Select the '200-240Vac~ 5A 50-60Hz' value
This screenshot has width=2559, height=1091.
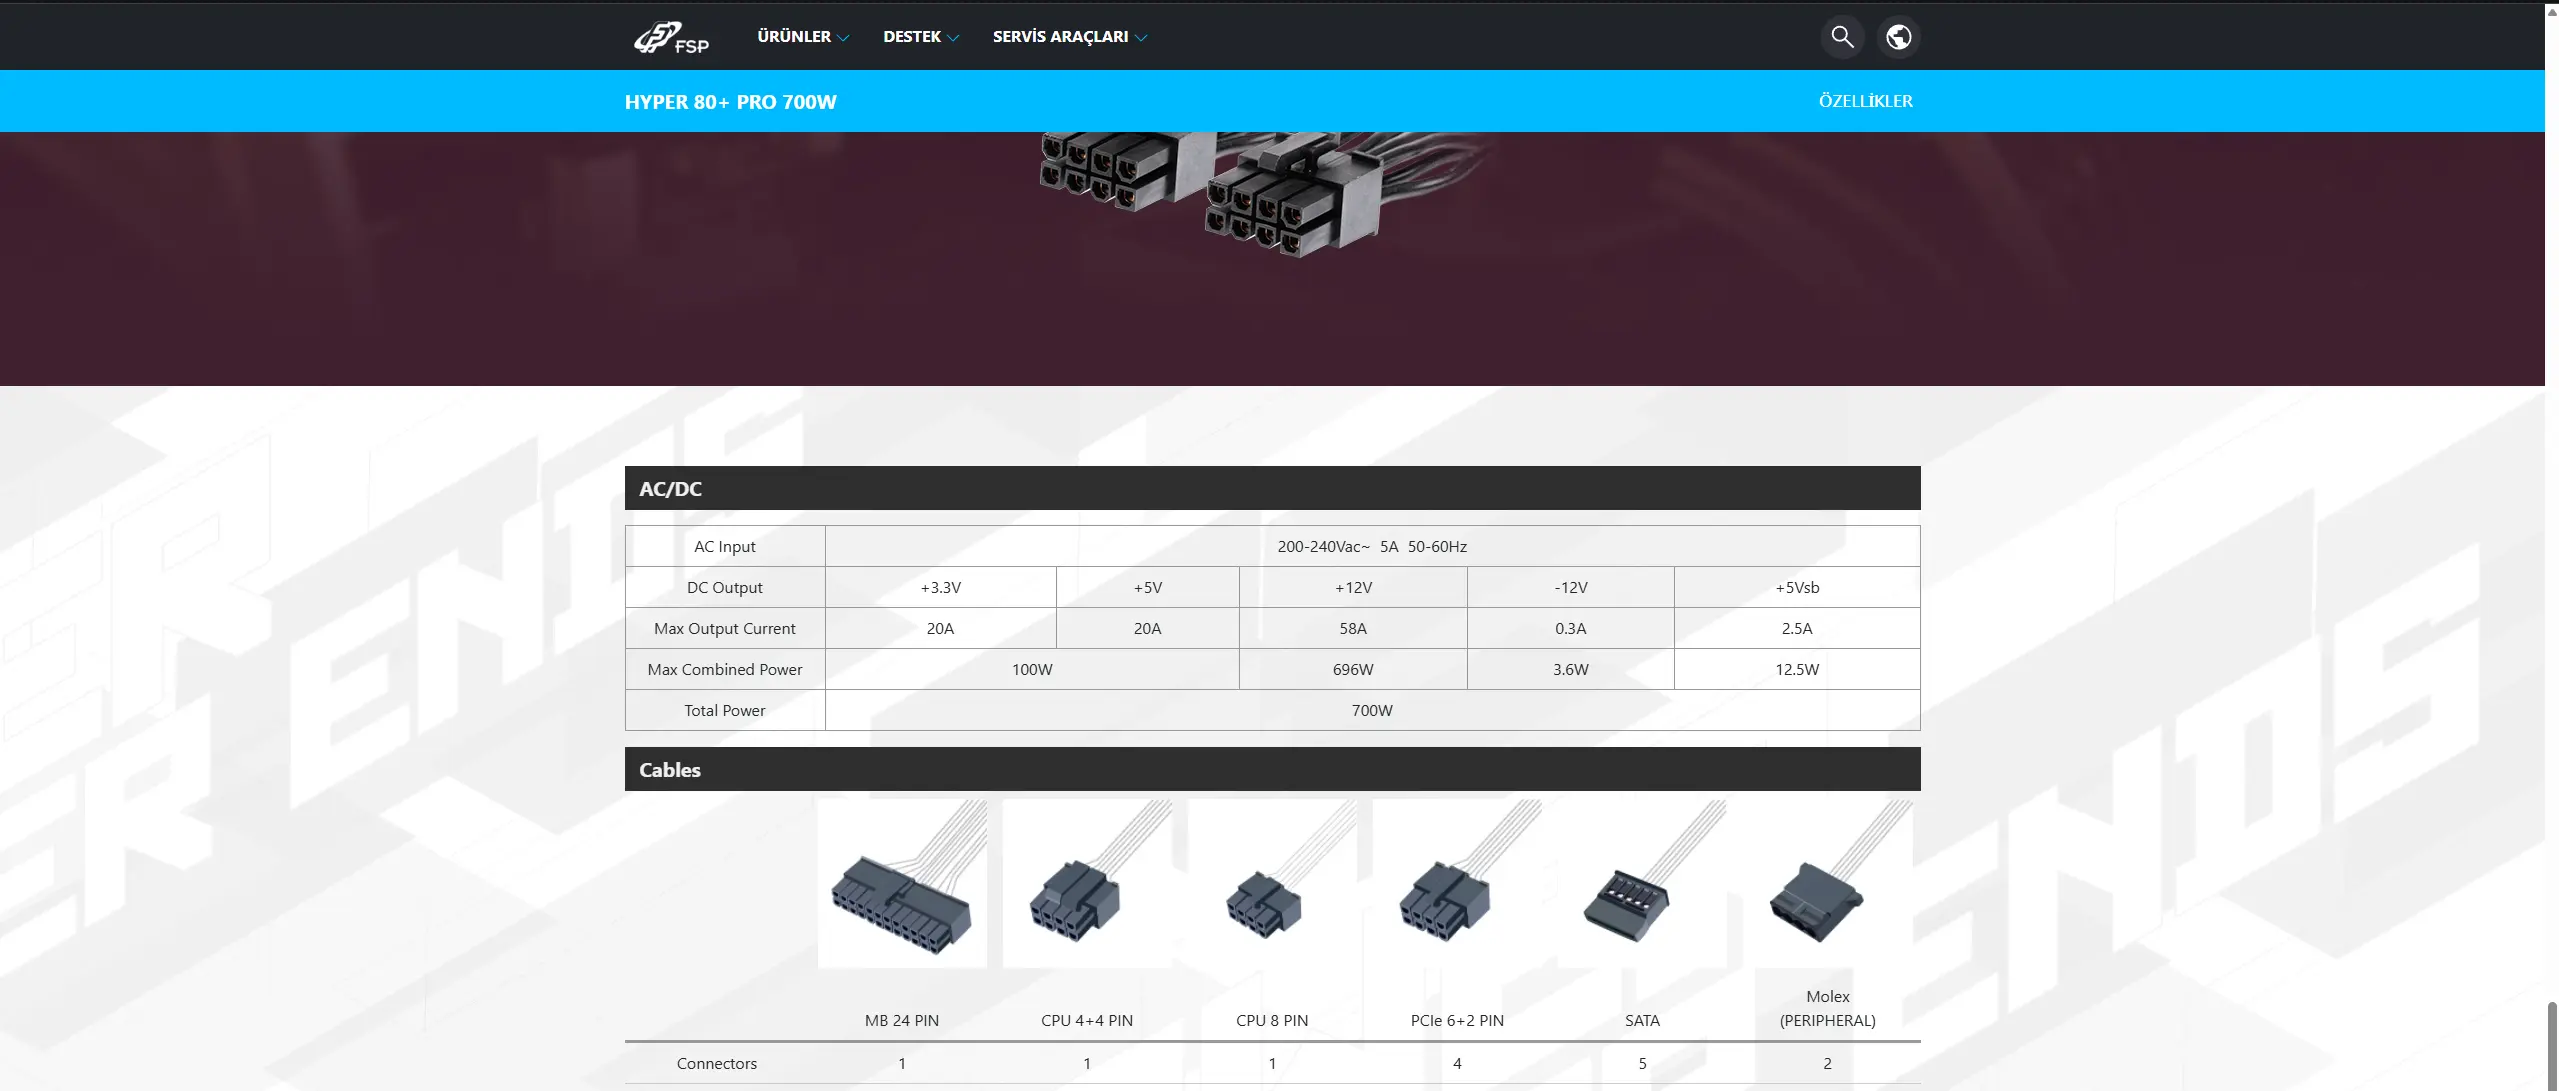[x=1372, y=546]
